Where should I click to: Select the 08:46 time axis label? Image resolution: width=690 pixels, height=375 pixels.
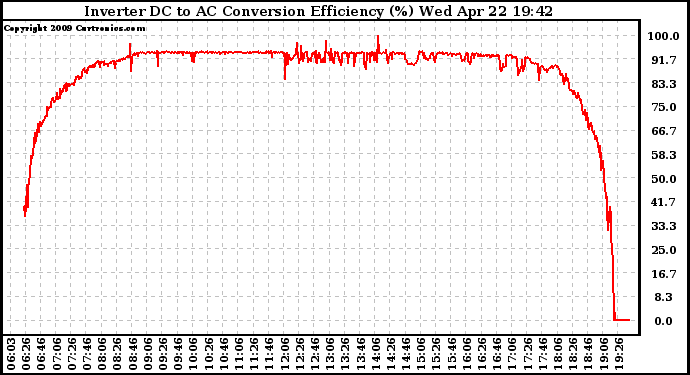point(131,354)
